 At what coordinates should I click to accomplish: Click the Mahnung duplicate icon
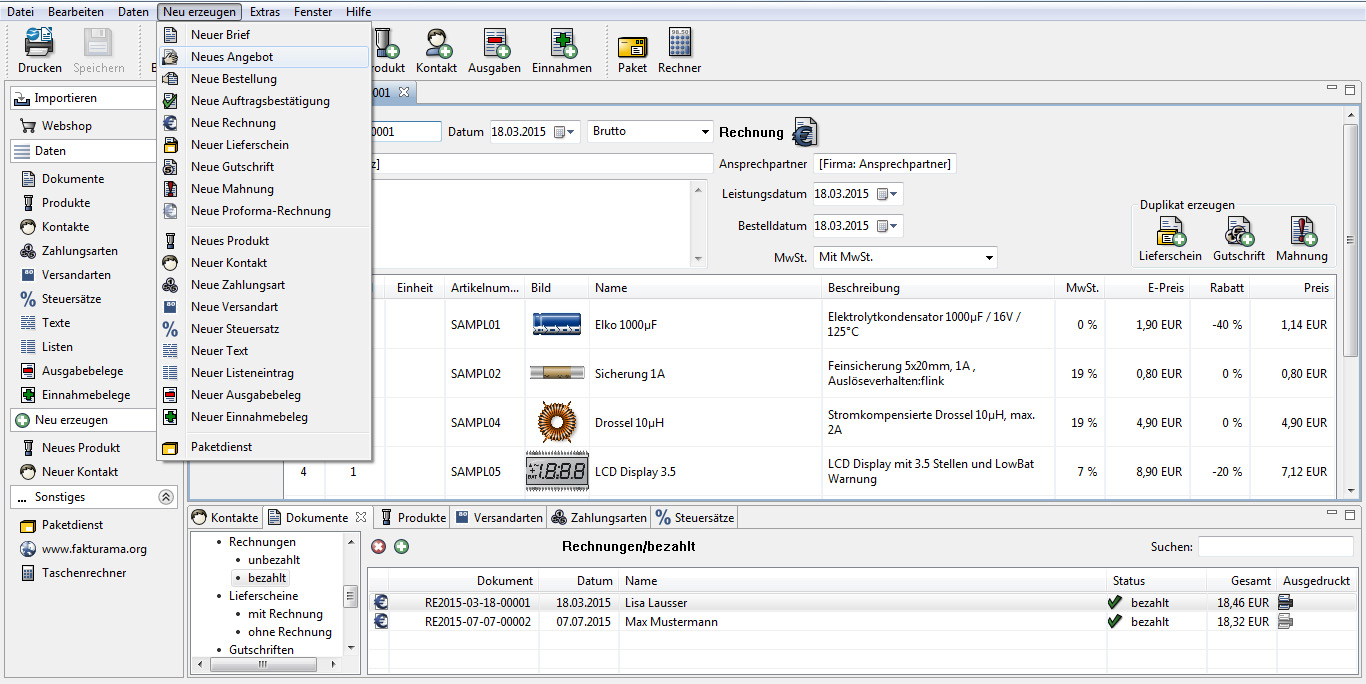tap(1301, 232)
